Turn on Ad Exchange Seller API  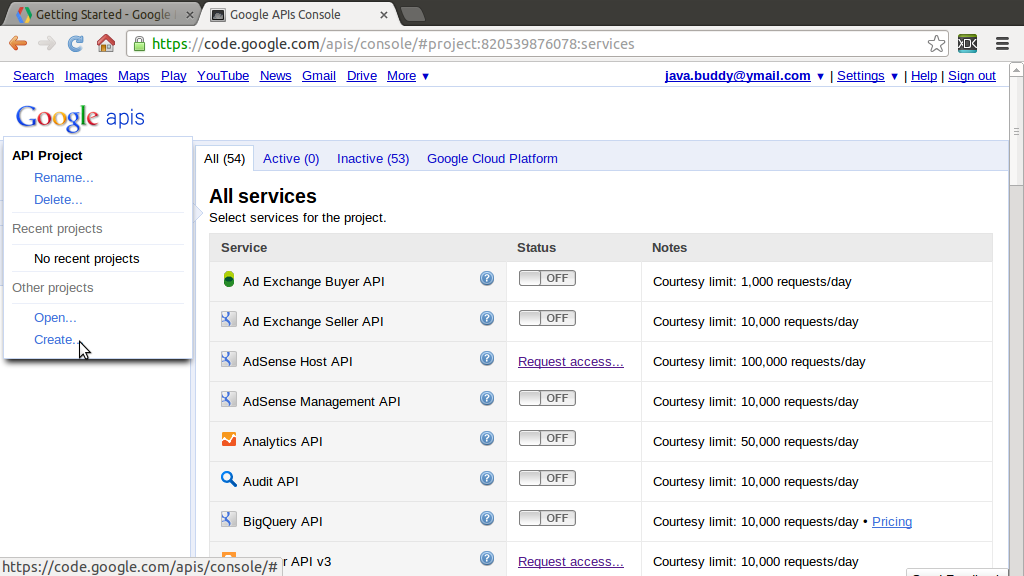point(547,318)
